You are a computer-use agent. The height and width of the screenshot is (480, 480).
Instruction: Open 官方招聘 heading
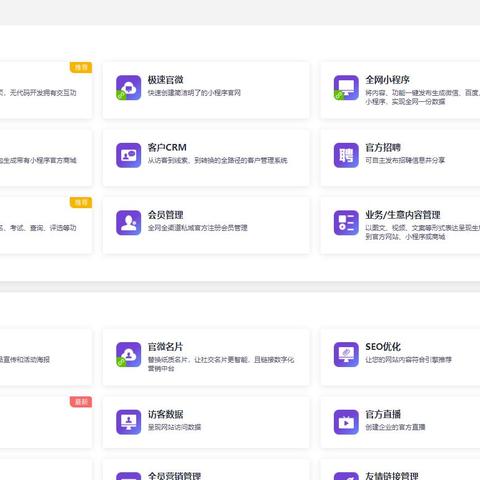coord(383,147)
